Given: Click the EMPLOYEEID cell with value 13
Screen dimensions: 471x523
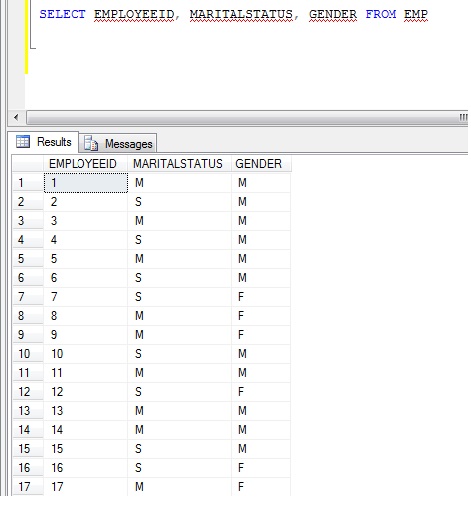Looking at the screenshot, I should coord(86,411).
